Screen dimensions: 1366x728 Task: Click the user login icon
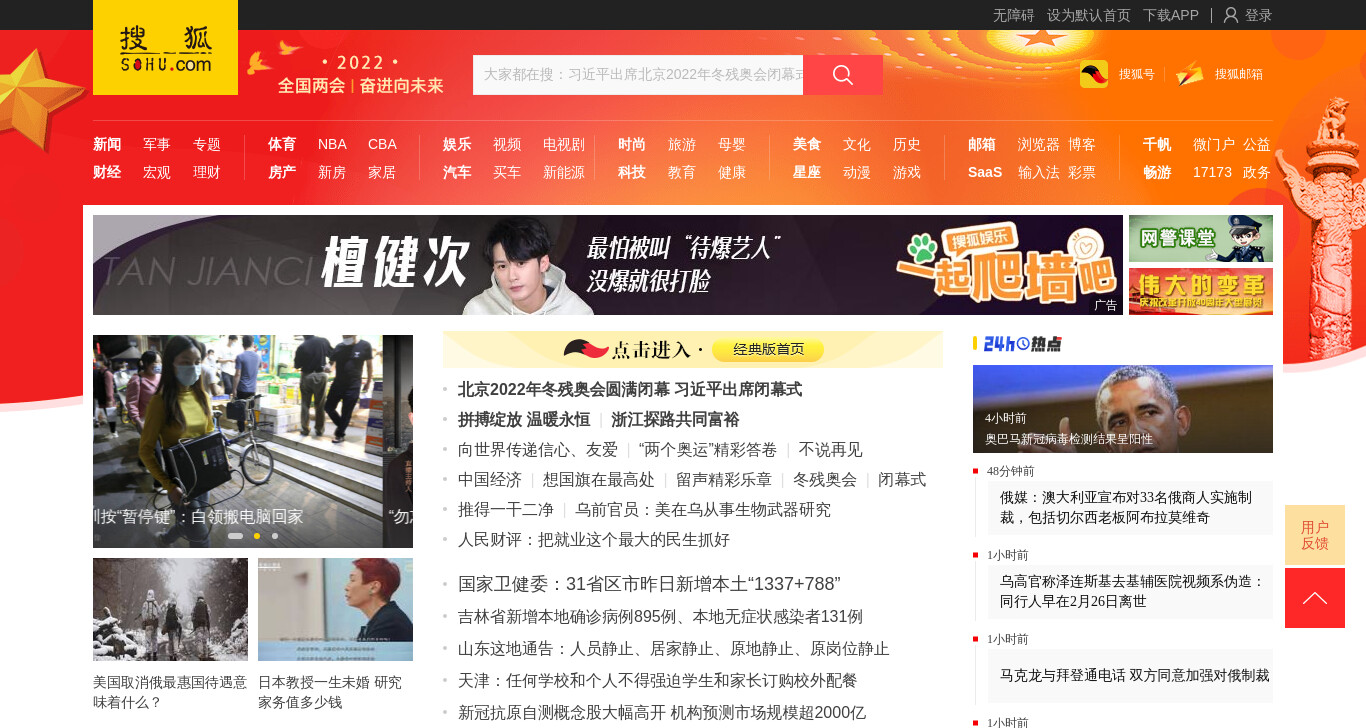tap(1231, 15)
